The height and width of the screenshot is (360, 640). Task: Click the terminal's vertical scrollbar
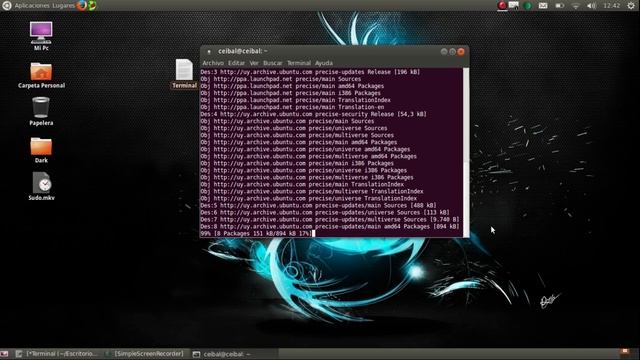click(x=466, y=152)
